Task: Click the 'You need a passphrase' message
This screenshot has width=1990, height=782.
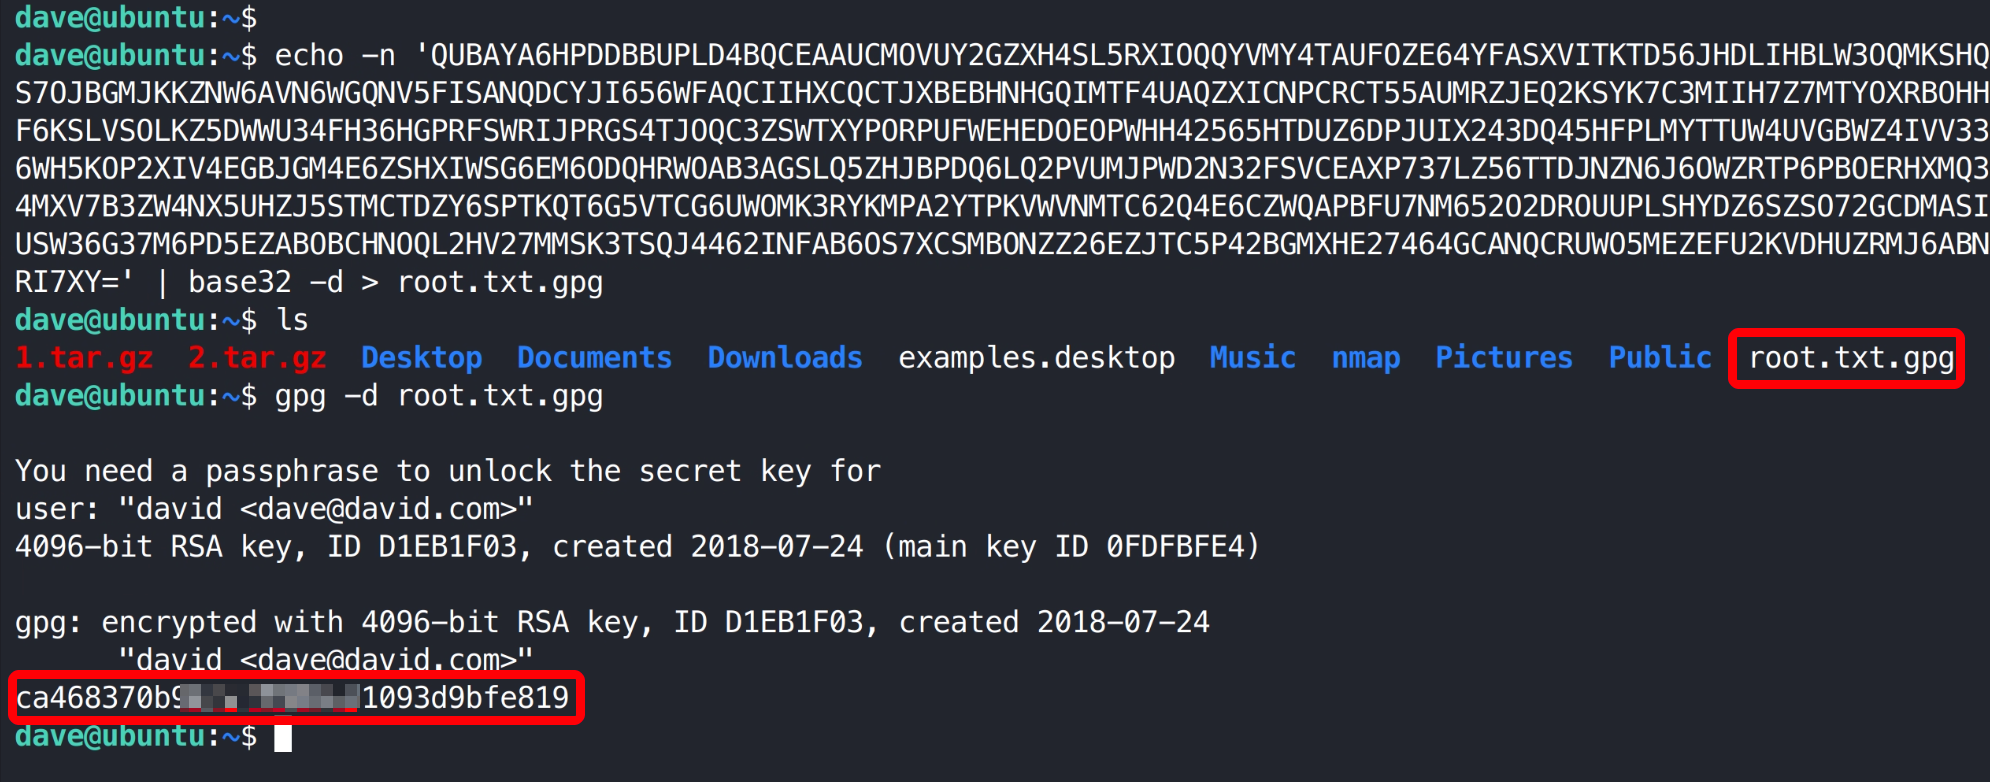Action: coord(447,471)
